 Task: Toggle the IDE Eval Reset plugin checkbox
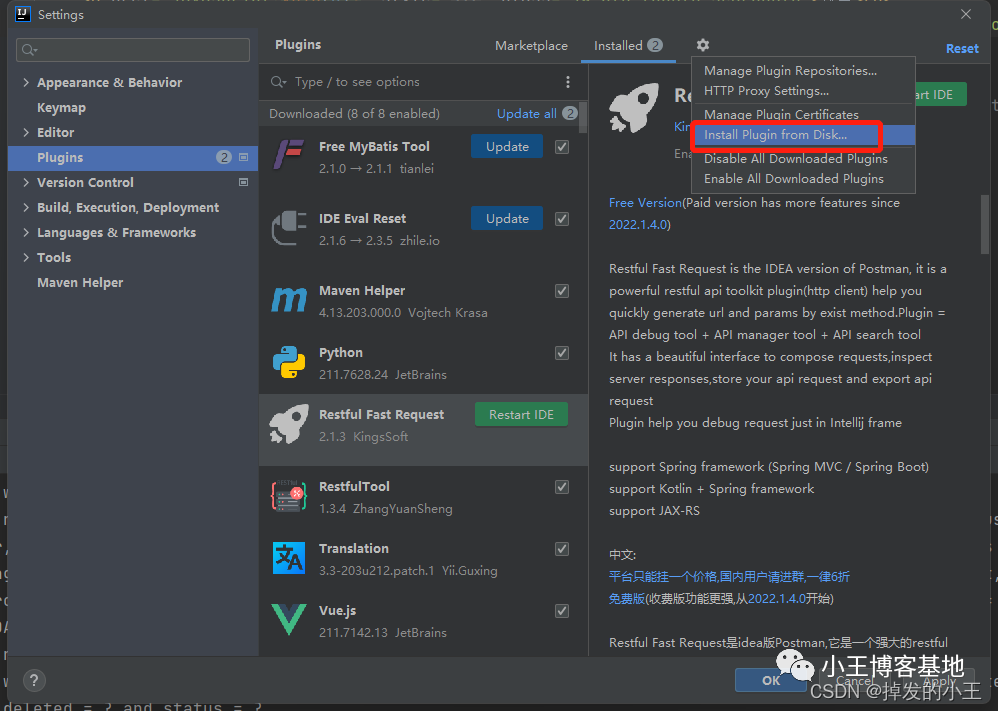tap(562, 219)
